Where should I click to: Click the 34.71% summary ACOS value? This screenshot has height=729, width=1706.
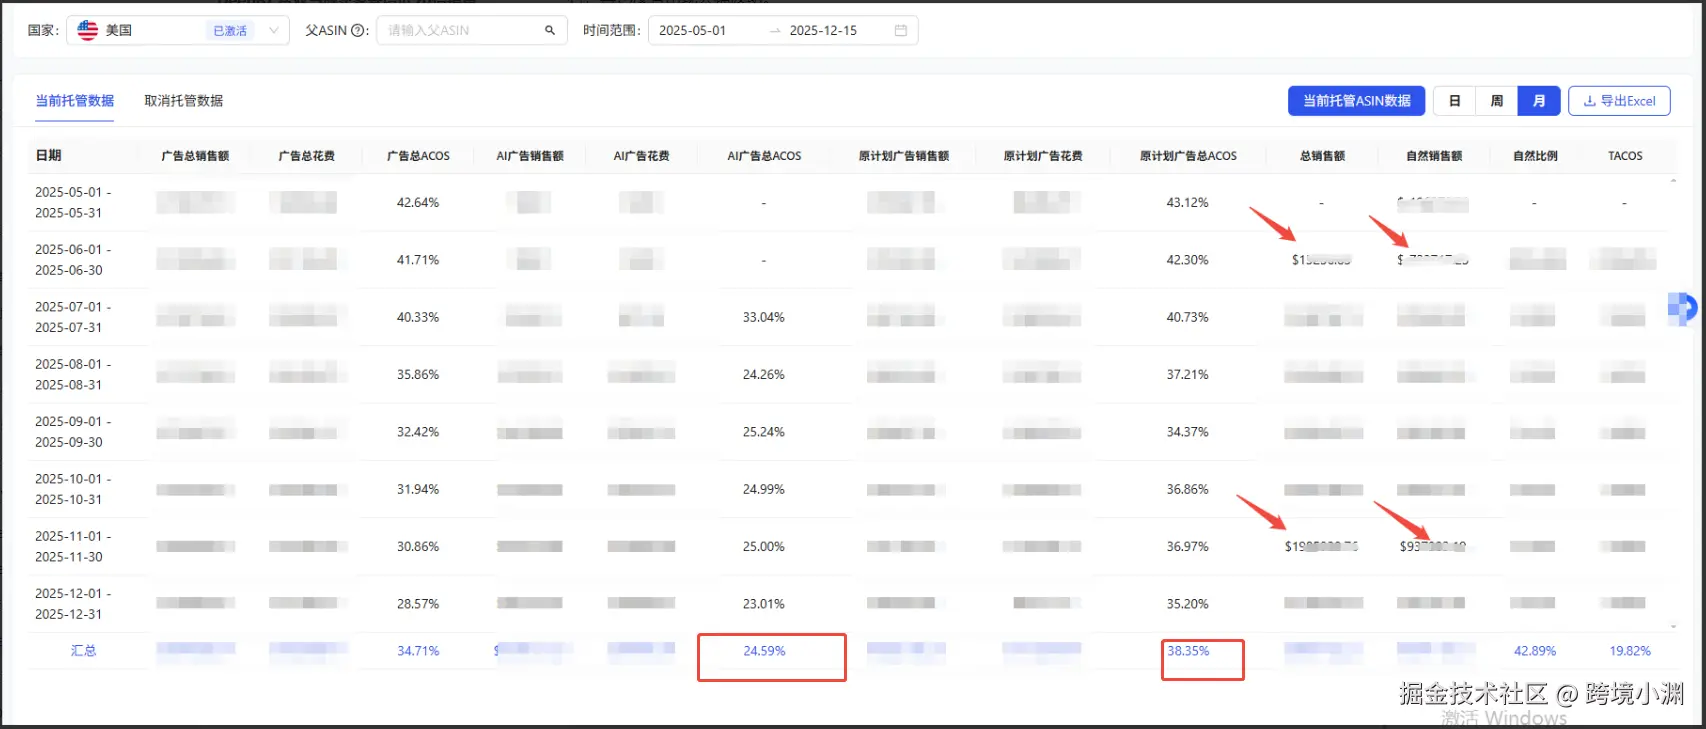point(418,650)
